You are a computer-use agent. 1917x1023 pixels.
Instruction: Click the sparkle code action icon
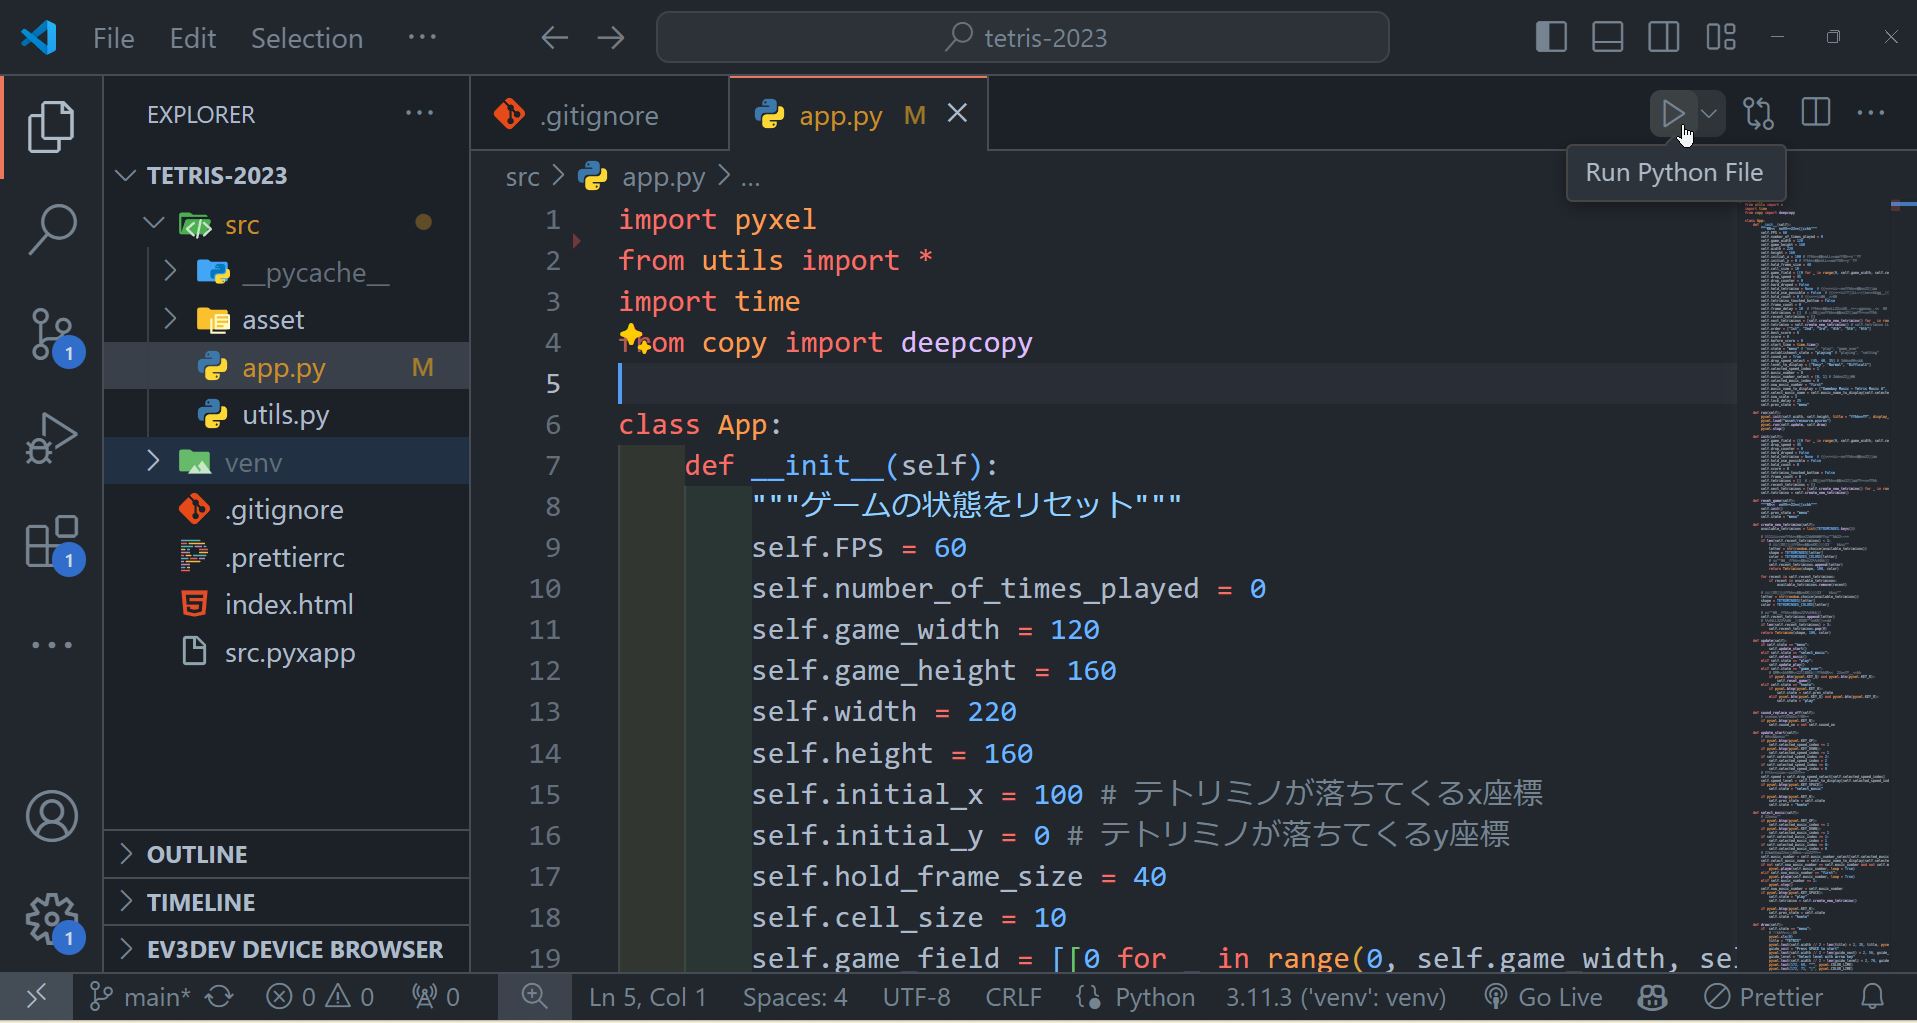point(634,338)
